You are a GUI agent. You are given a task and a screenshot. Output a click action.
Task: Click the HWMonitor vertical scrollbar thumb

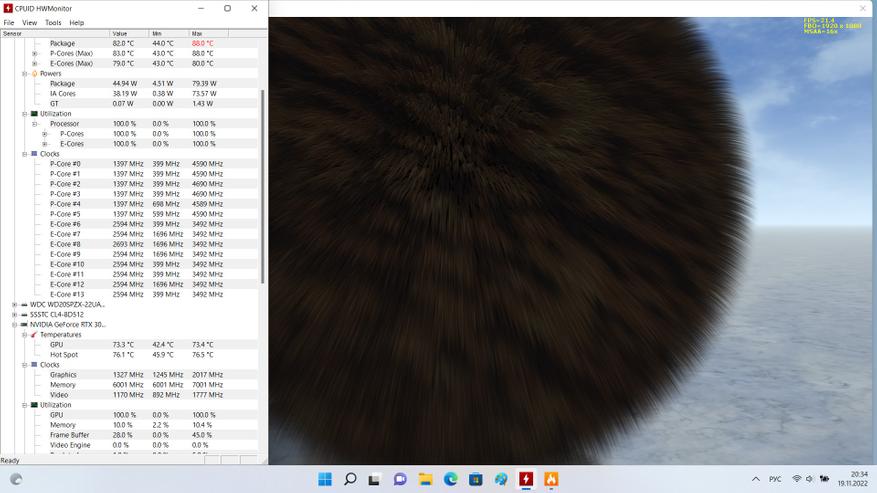(x=262, y=186)
